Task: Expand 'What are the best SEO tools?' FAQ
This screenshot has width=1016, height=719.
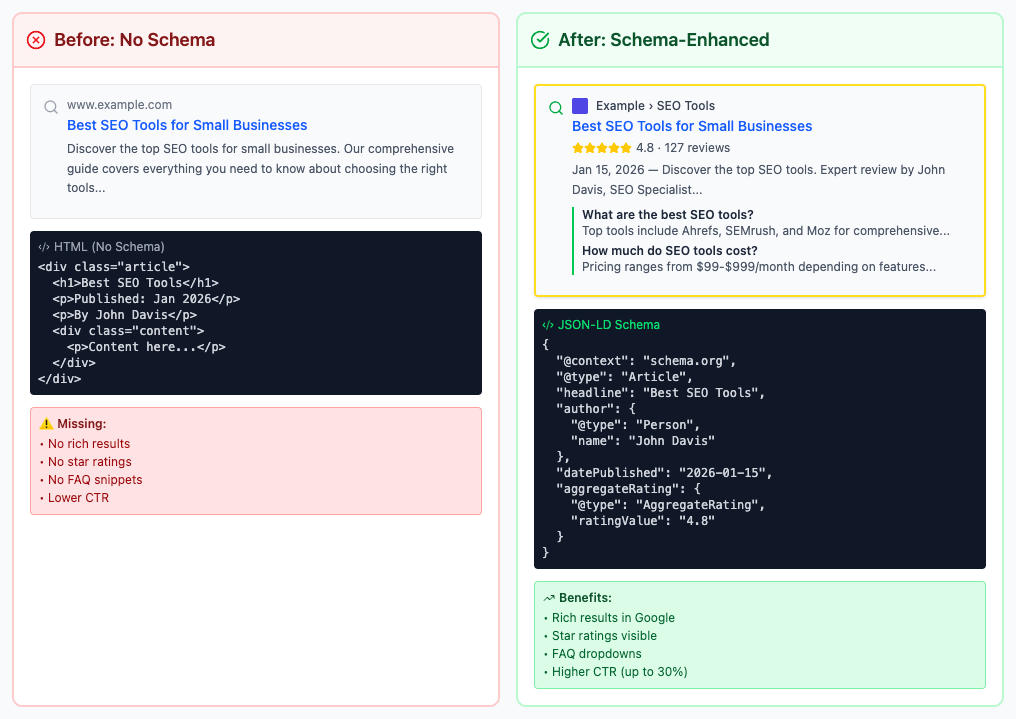Action: [x=667, y=214]
